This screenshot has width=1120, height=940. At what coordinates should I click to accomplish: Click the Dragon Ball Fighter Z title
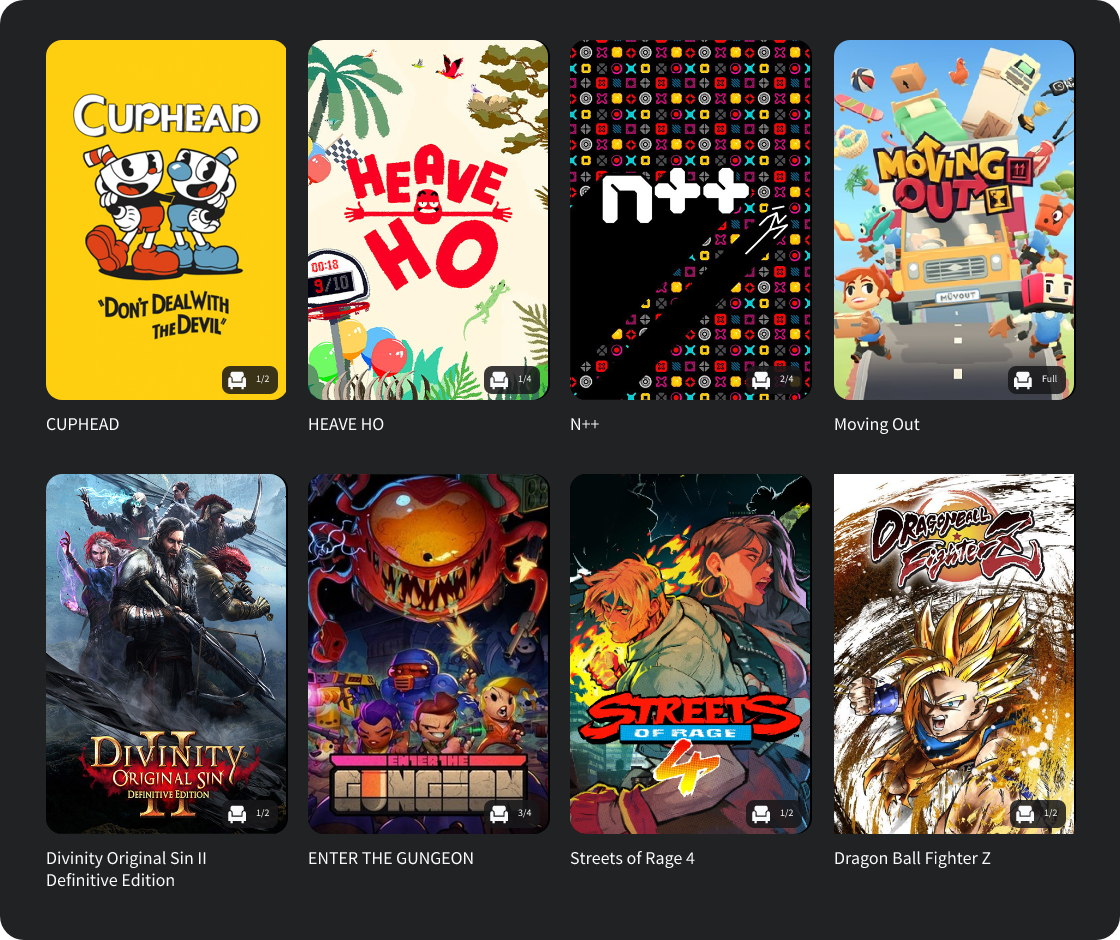pyautogui.click(x=912, y=859)
